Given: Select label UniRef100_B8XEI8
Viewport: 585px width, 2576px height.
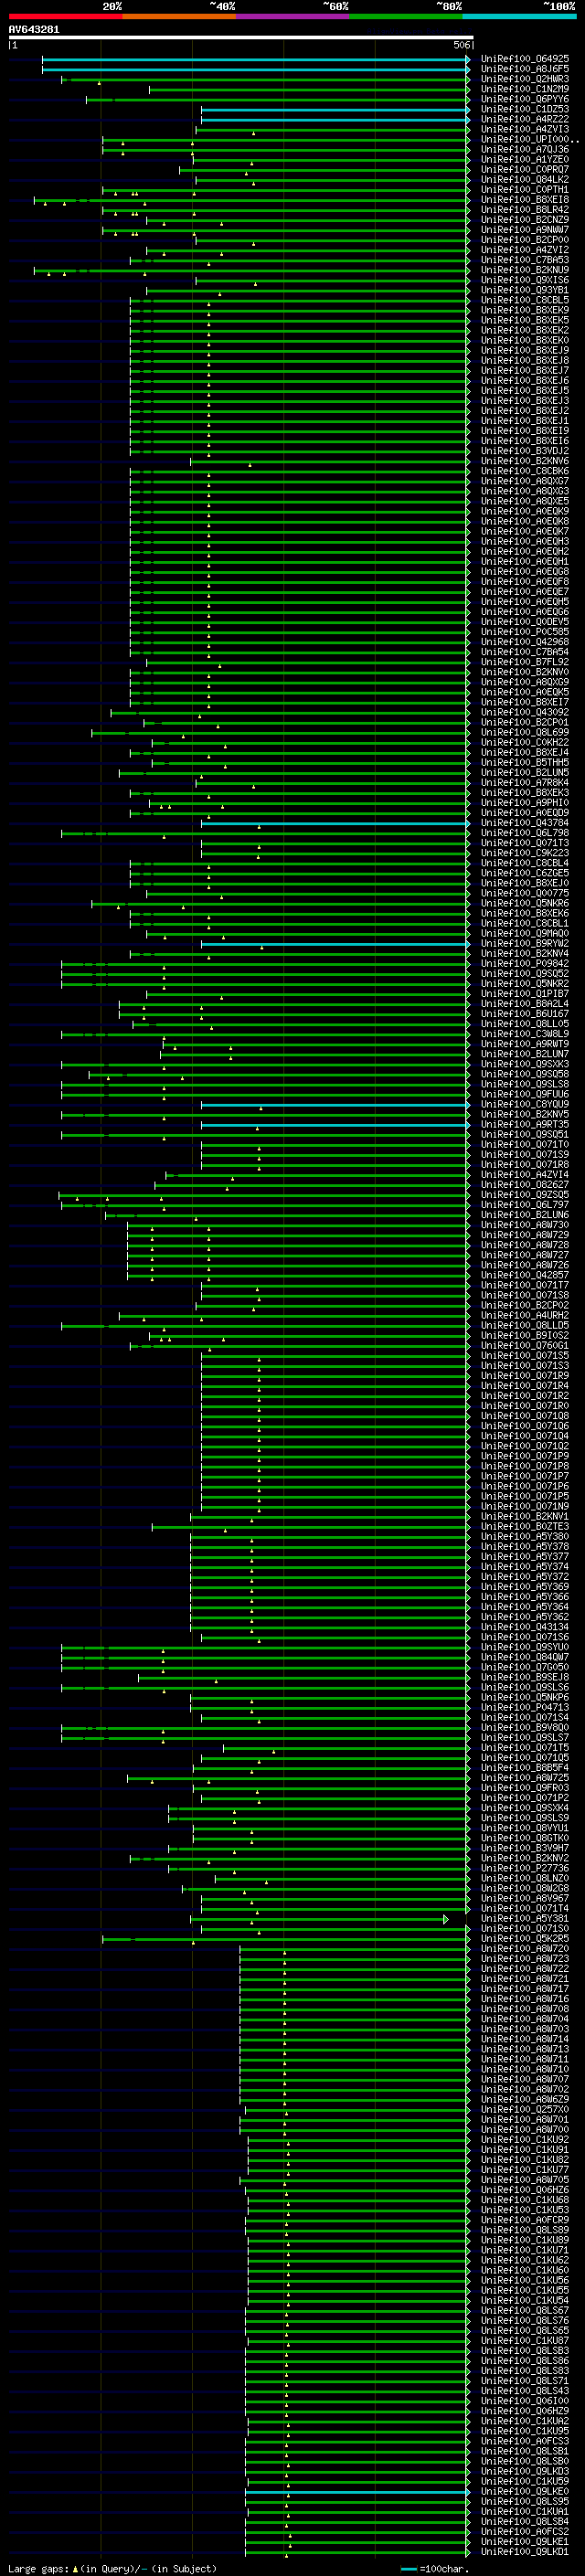Looking at the screenshot, I should [525, 200].
